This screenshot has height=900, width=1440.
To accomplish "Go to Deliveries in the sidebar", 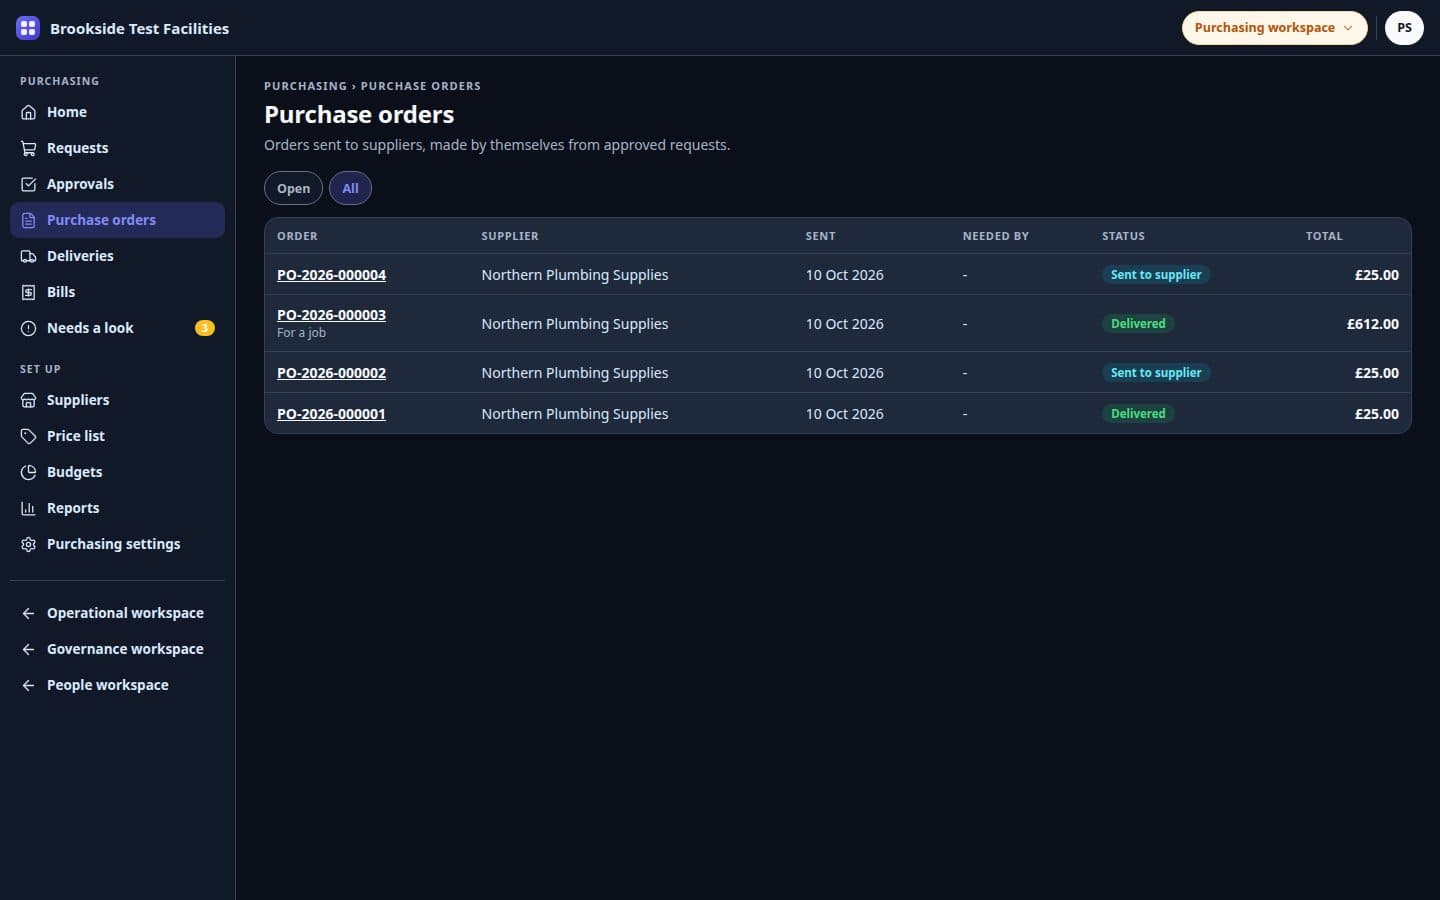I will [x=117, y=256].
